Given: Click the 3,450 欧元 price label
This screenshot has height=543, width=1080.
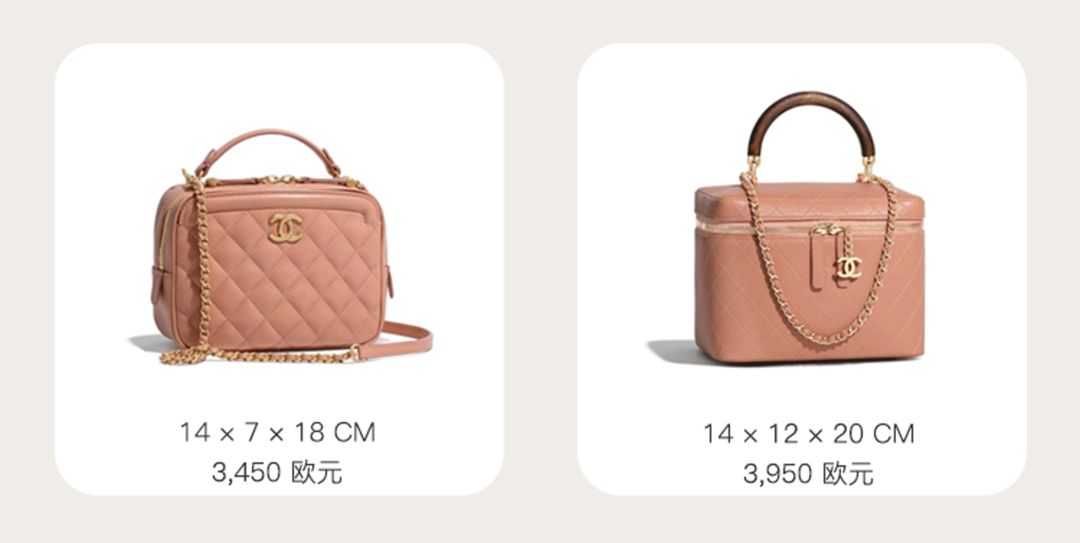Looking at the screenshot, I should click(x=277, y=473).
